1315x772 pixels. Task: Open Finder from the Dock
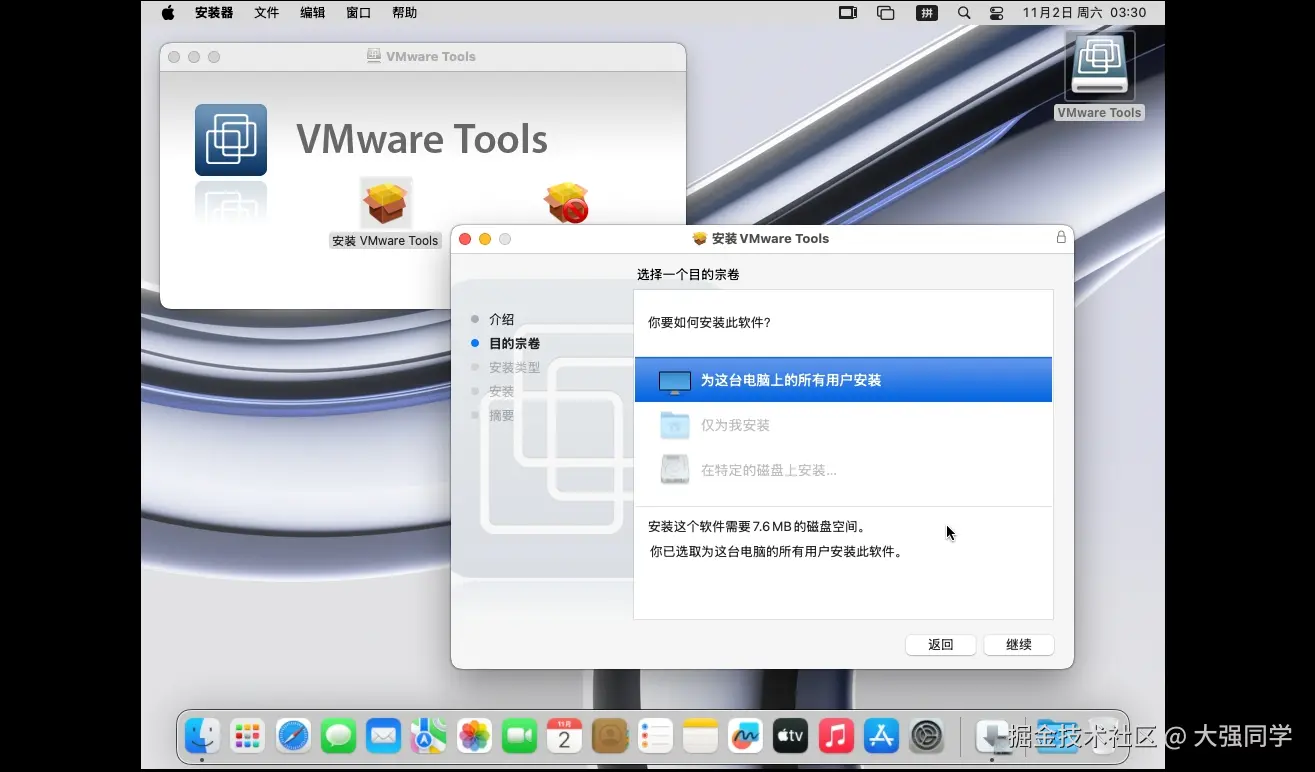pos(203,737)
